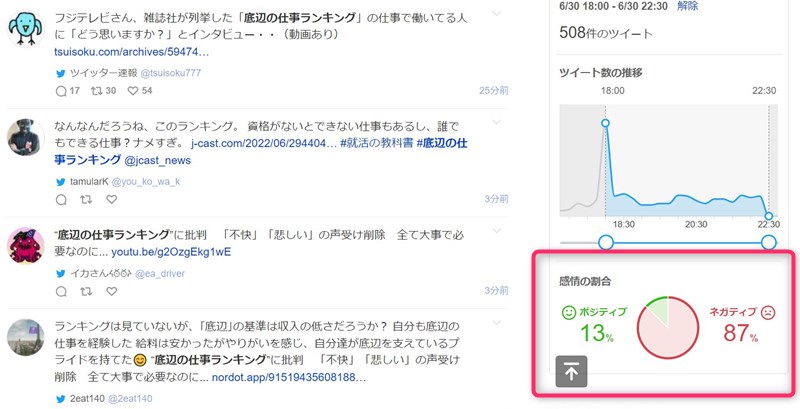Click the #就活の教科書 hashtag

[377, 143]
